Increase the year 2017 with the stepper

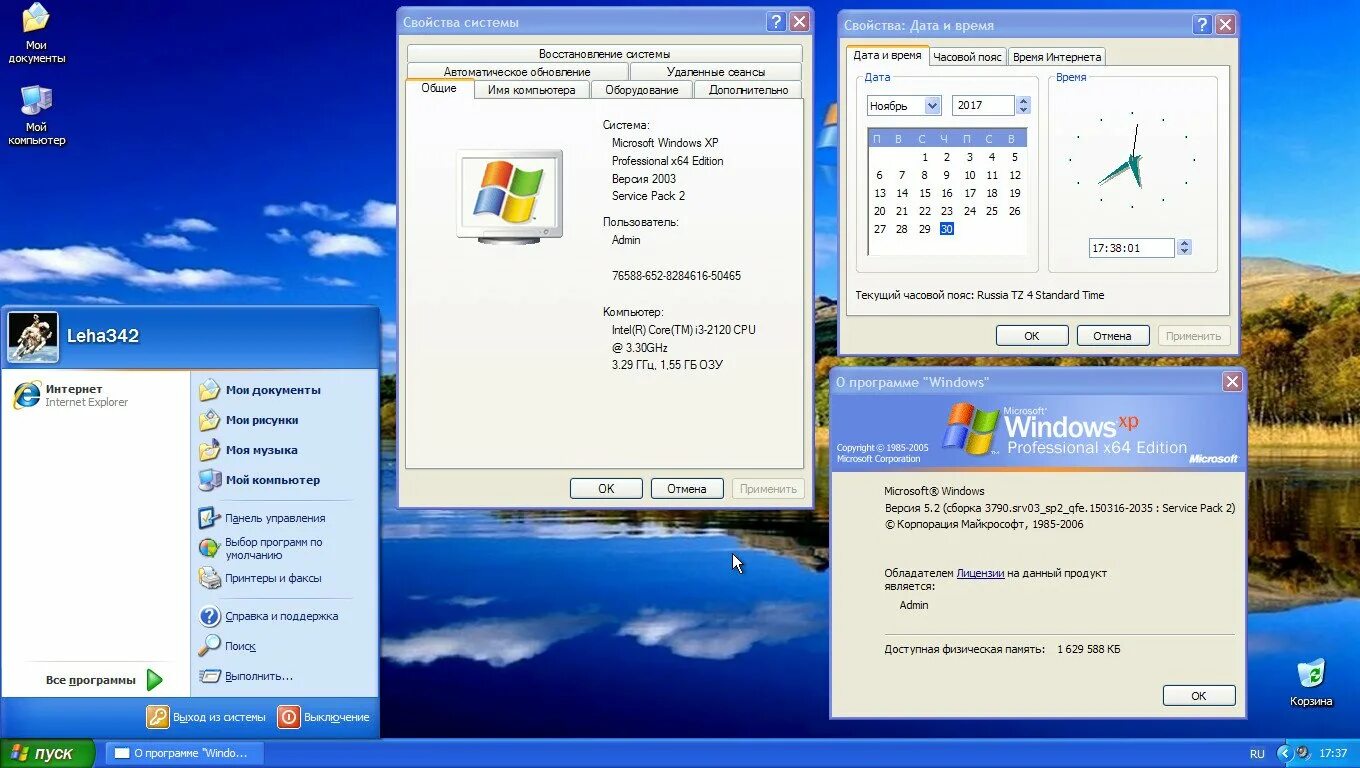coord(1022,99)
